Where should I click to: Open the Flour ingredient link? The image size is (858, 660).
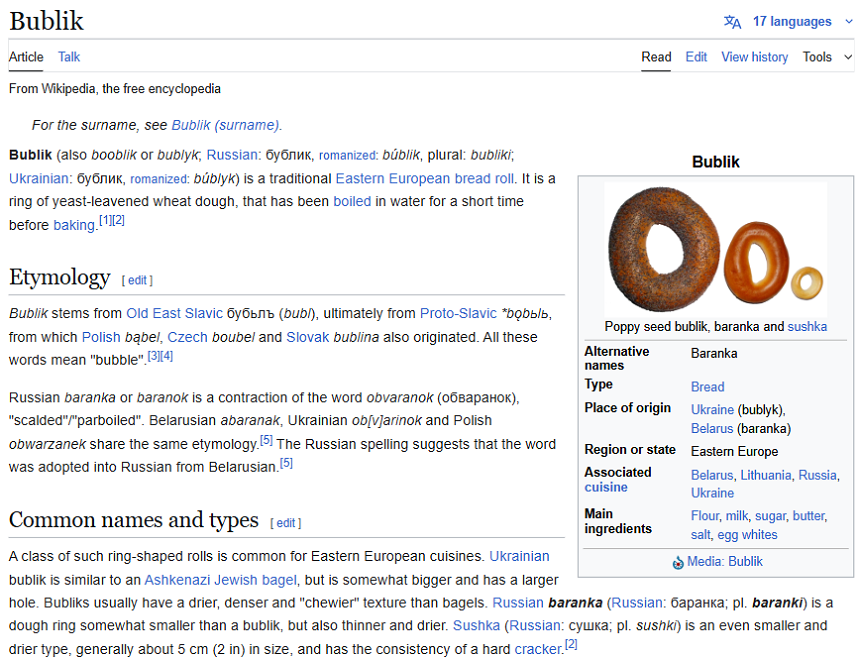pos(704,516)
